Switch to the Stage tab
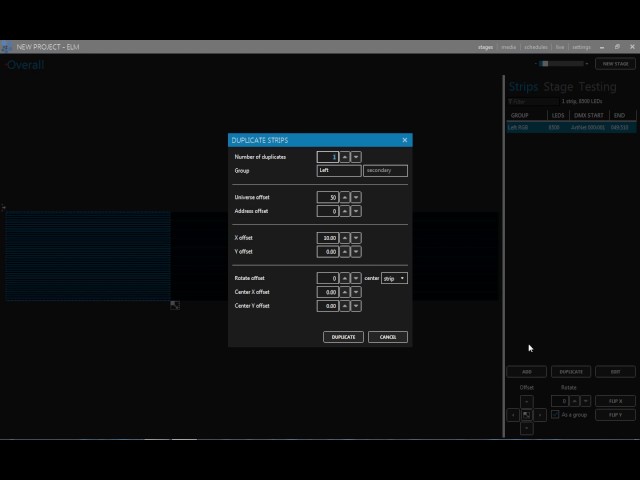This screenshot has height=480, width=640. click(558, 87)
